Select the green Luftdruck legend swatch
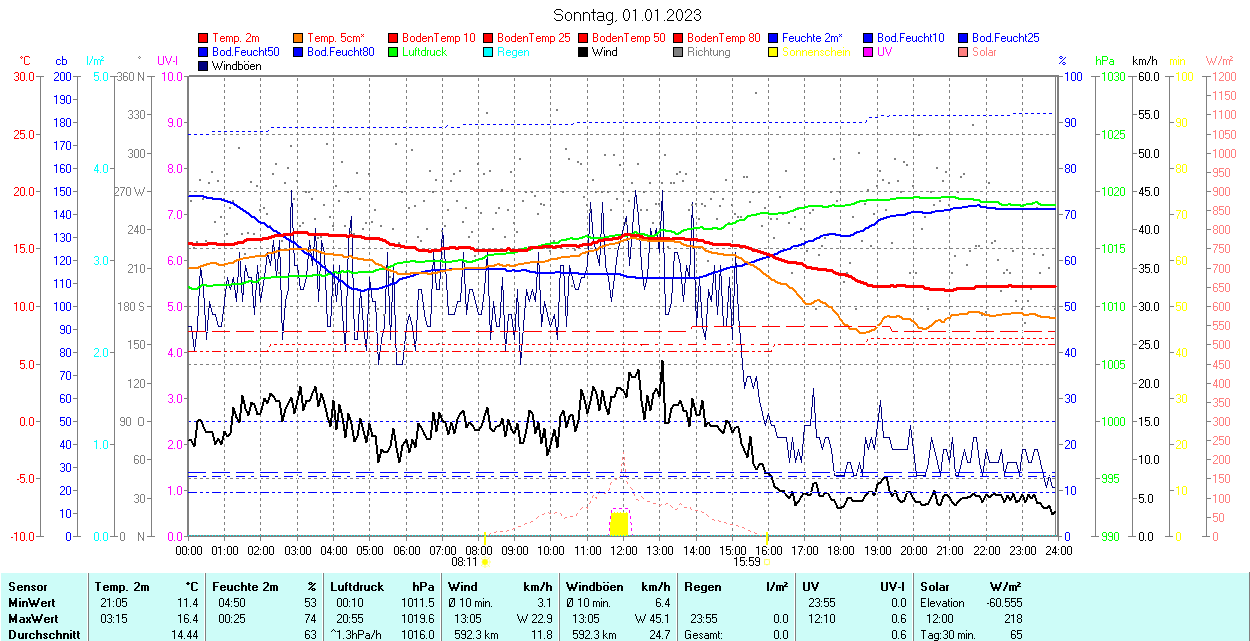The height and width of the screenshot is (641, 1250). [x=394, y=52]
